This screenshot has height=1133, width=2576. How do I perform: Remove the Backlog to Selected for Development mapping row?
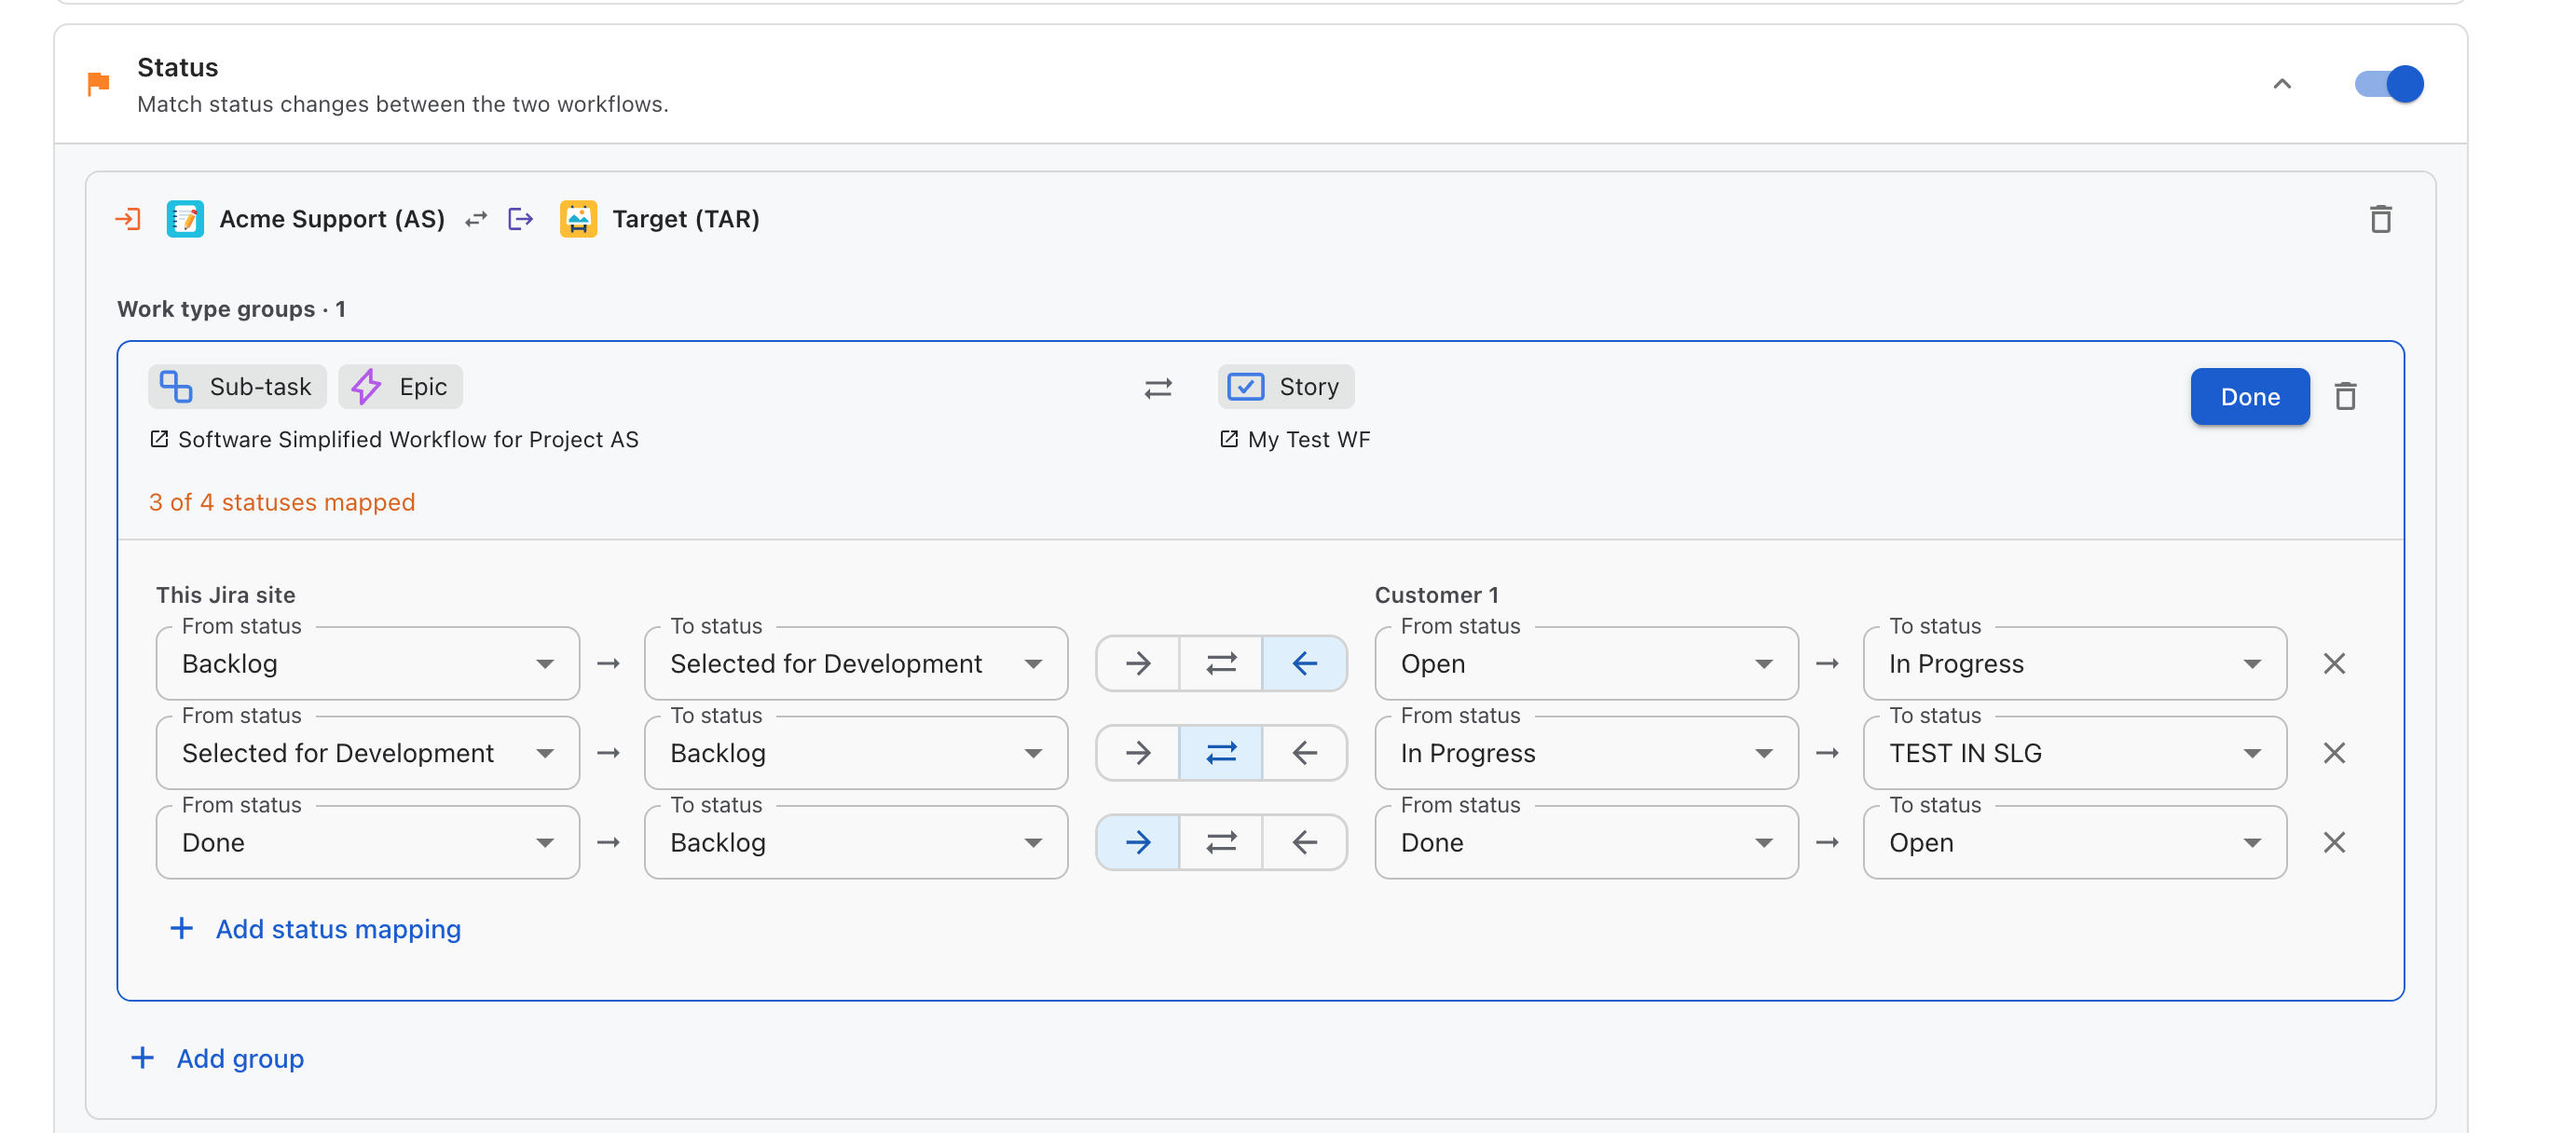pyautogui.click(x=2334, y=663)
